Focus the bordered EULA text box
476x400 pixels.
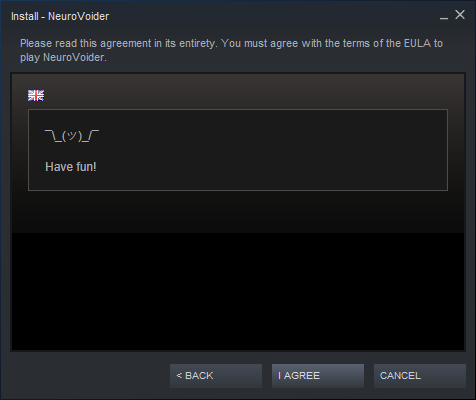[x=238, y=150]
